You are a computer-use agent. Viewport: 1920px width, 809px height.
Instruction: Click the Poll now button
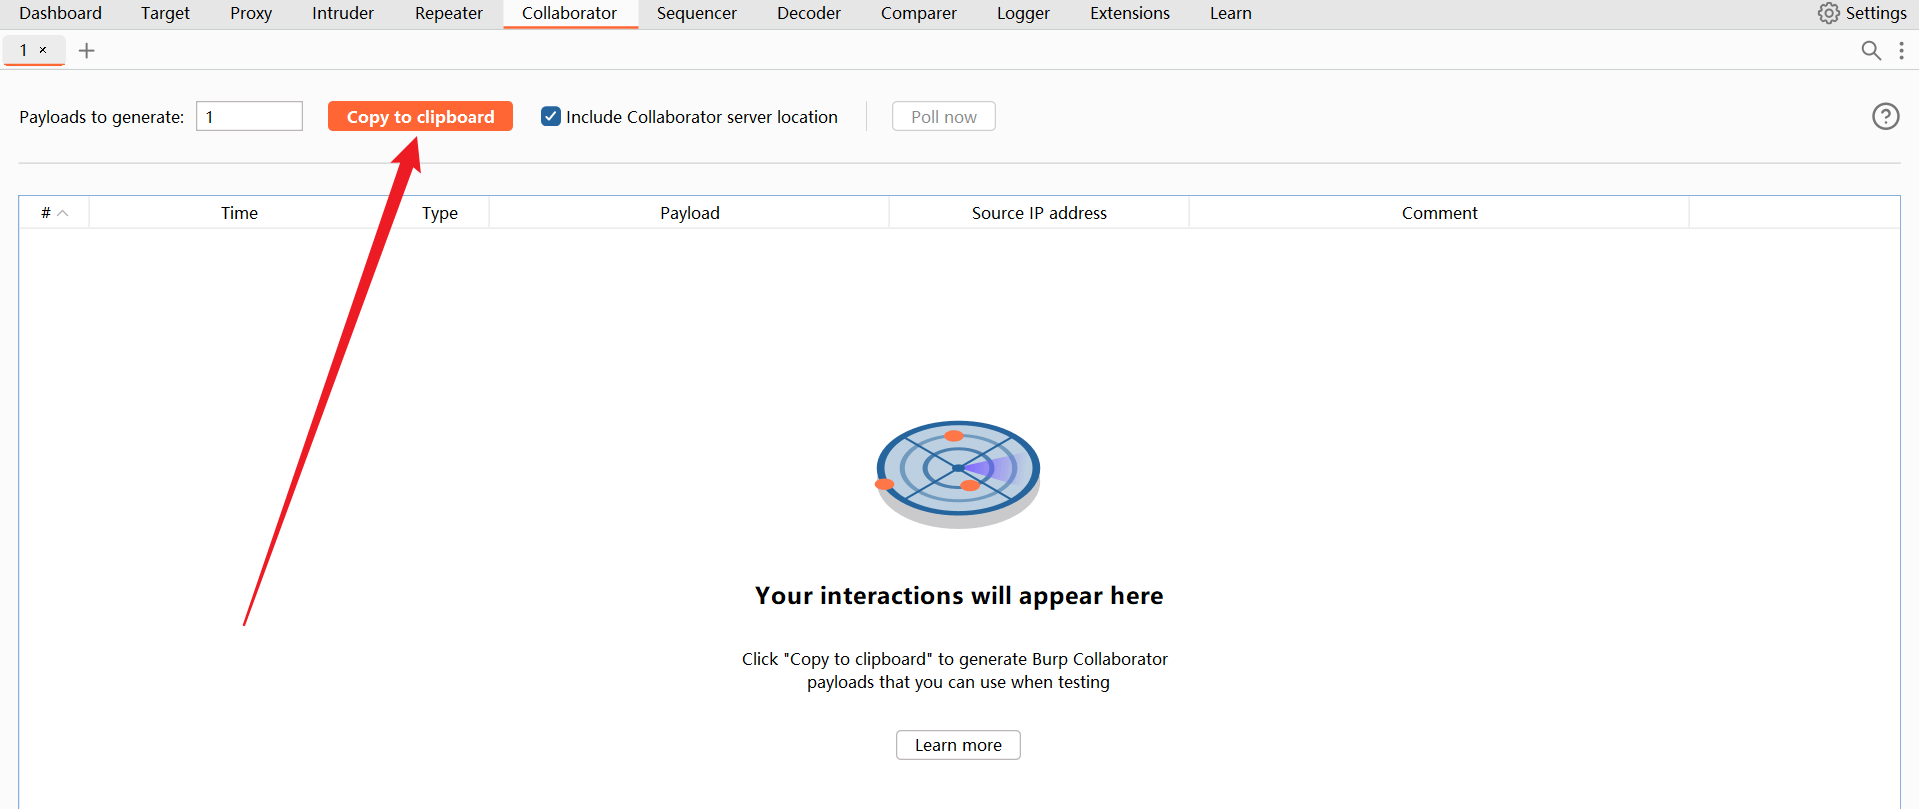pyautogui.click(x=944, y=116)
